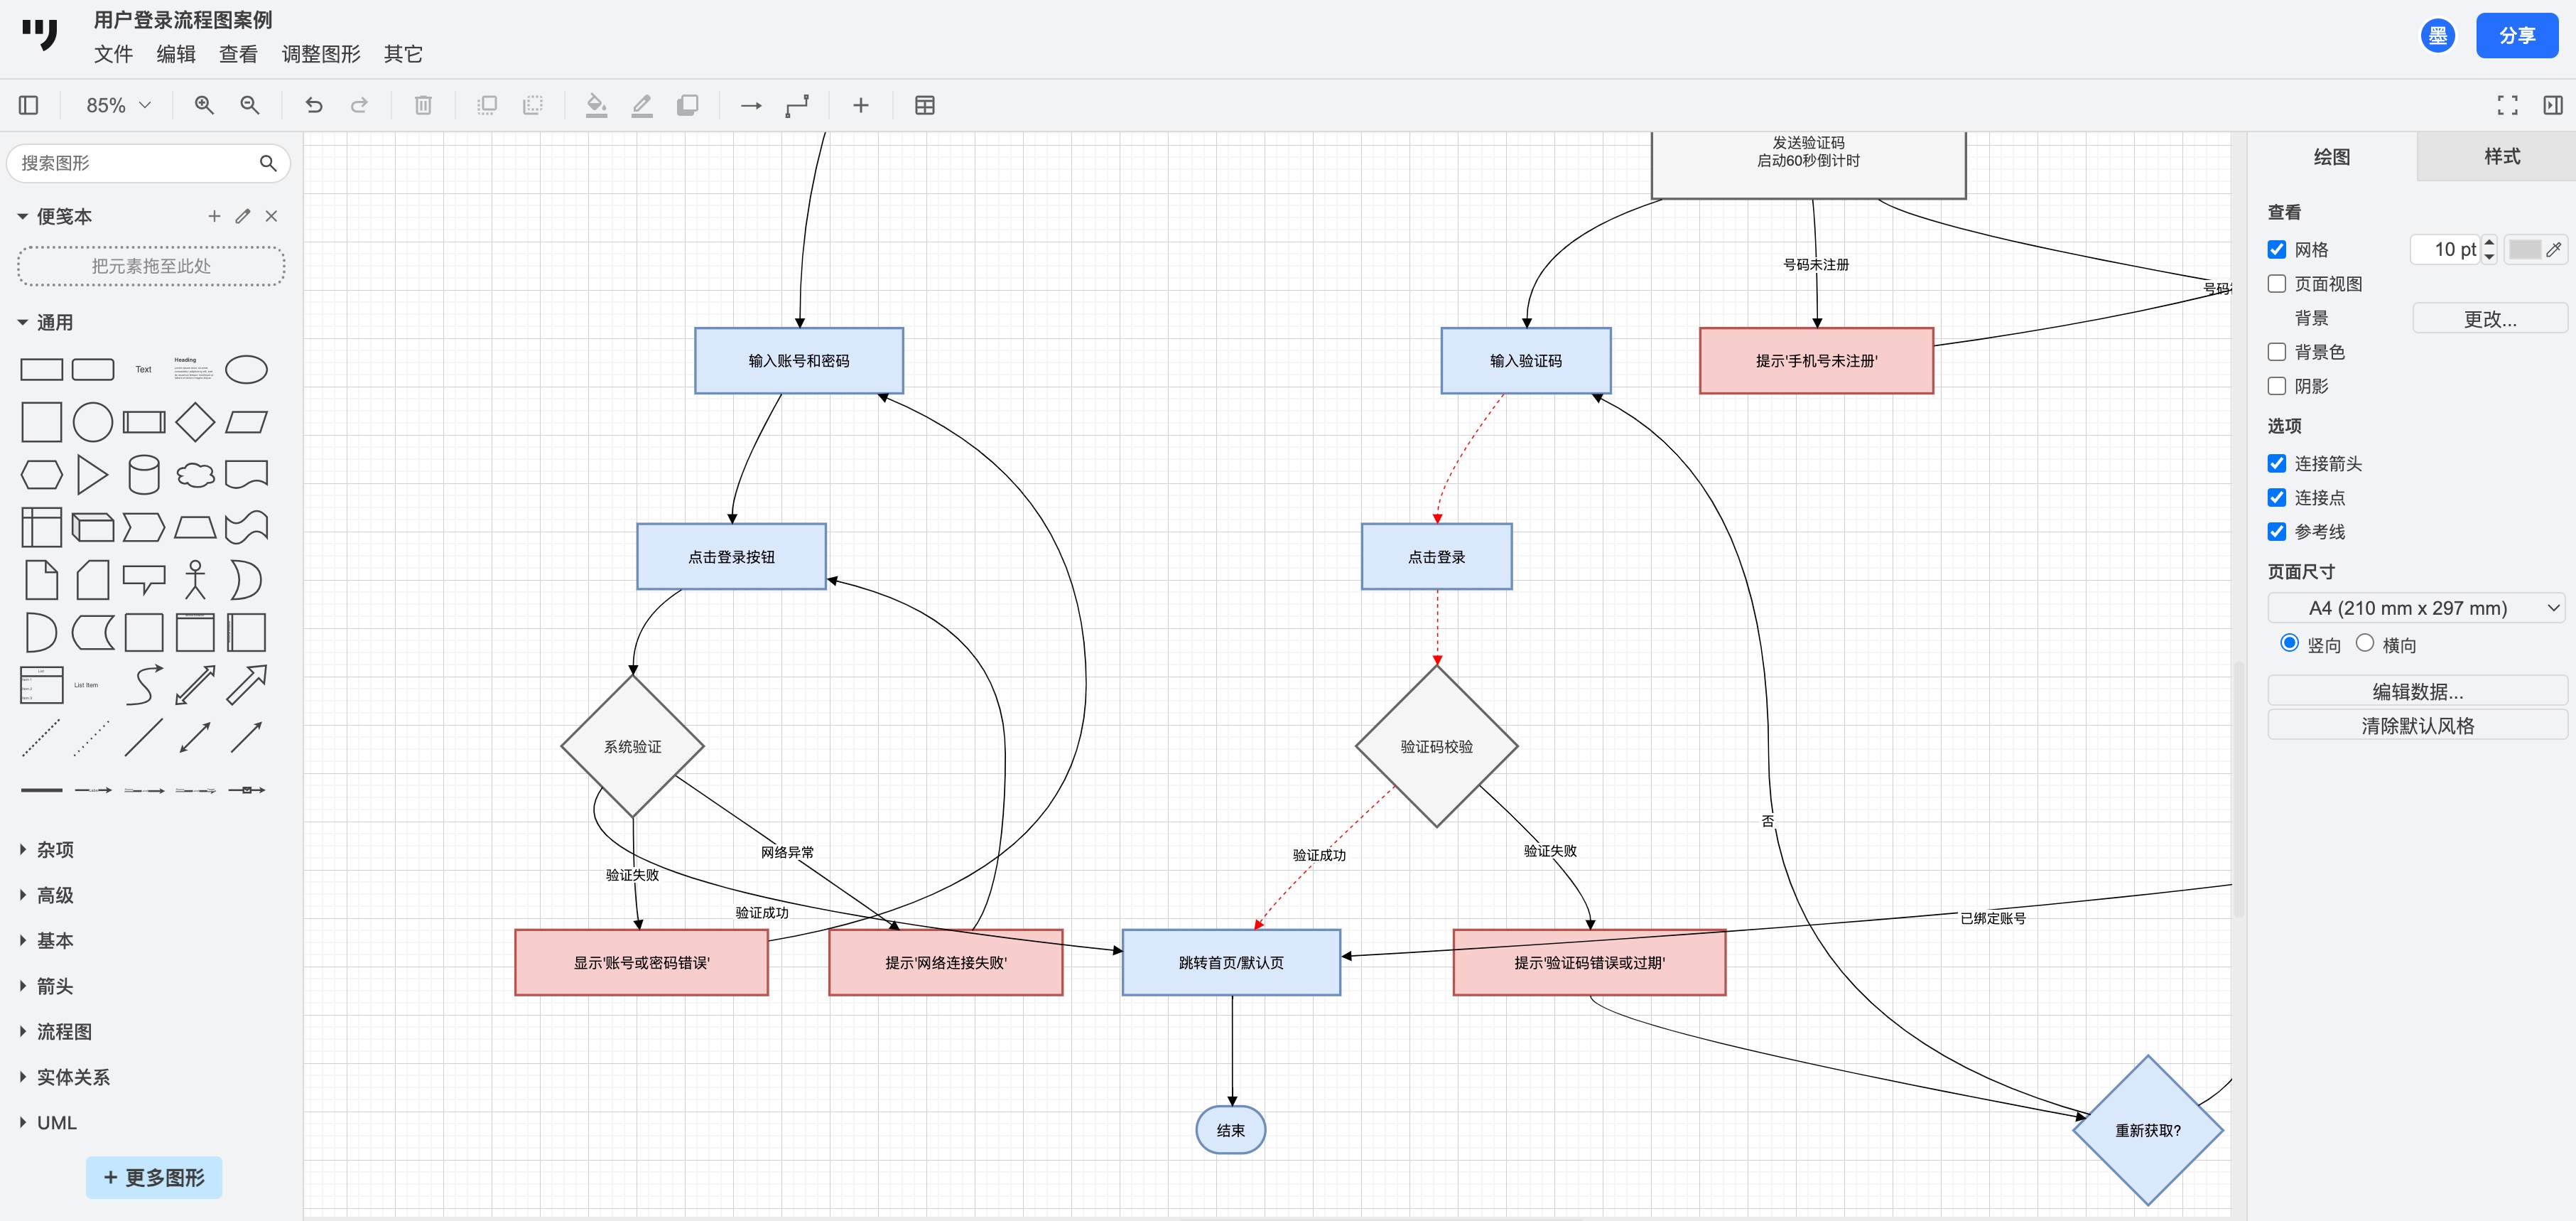The width and height of the screenshot is (2576, 1221).
Task: Collapse the right format panel icon
Action: point(2553,105)
